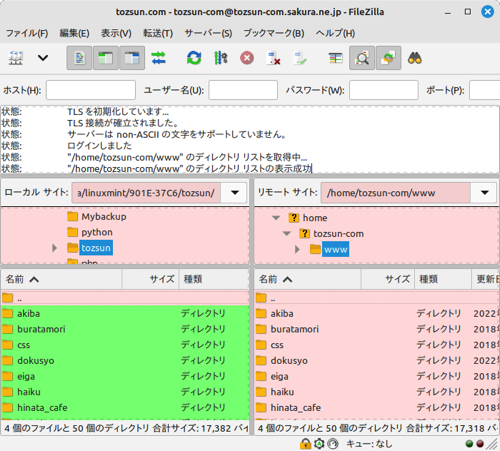Image resolution: width=500 pixels, height=451 pixels.
Task: Sort local list by 名前 column
Action: 62,279
